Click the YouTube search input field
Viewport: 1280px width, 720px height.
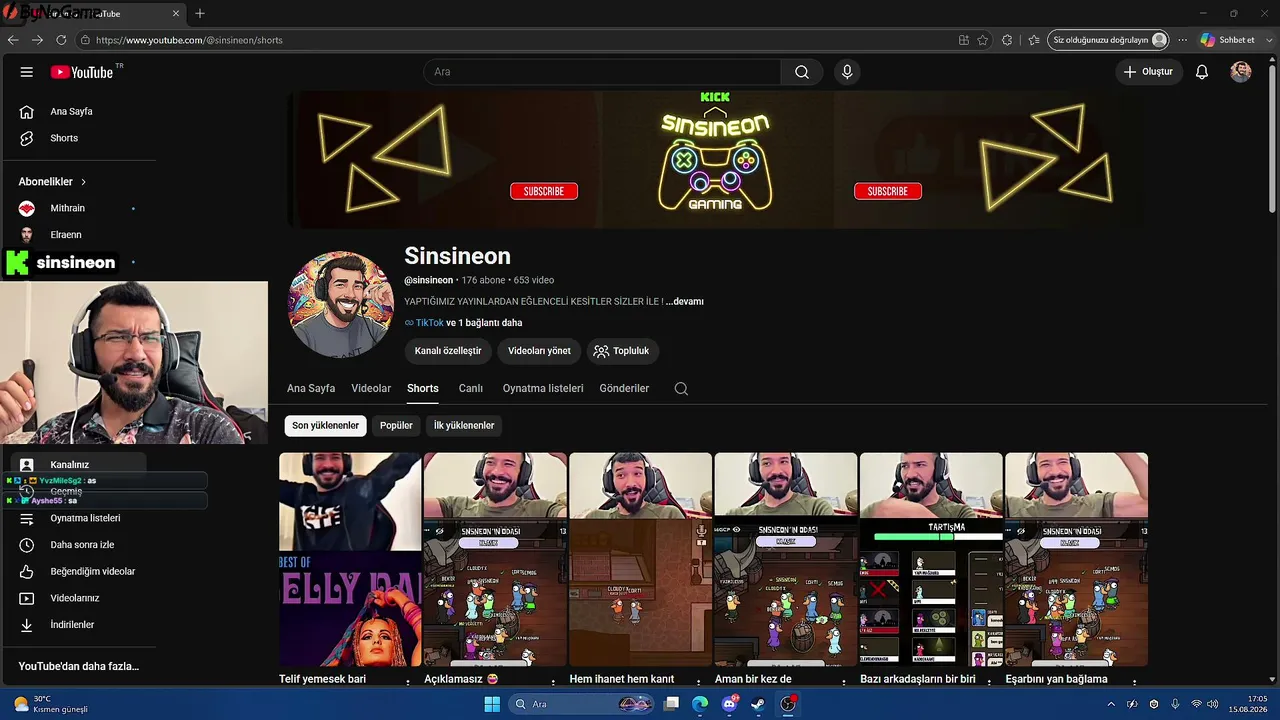tap(602, 72)
